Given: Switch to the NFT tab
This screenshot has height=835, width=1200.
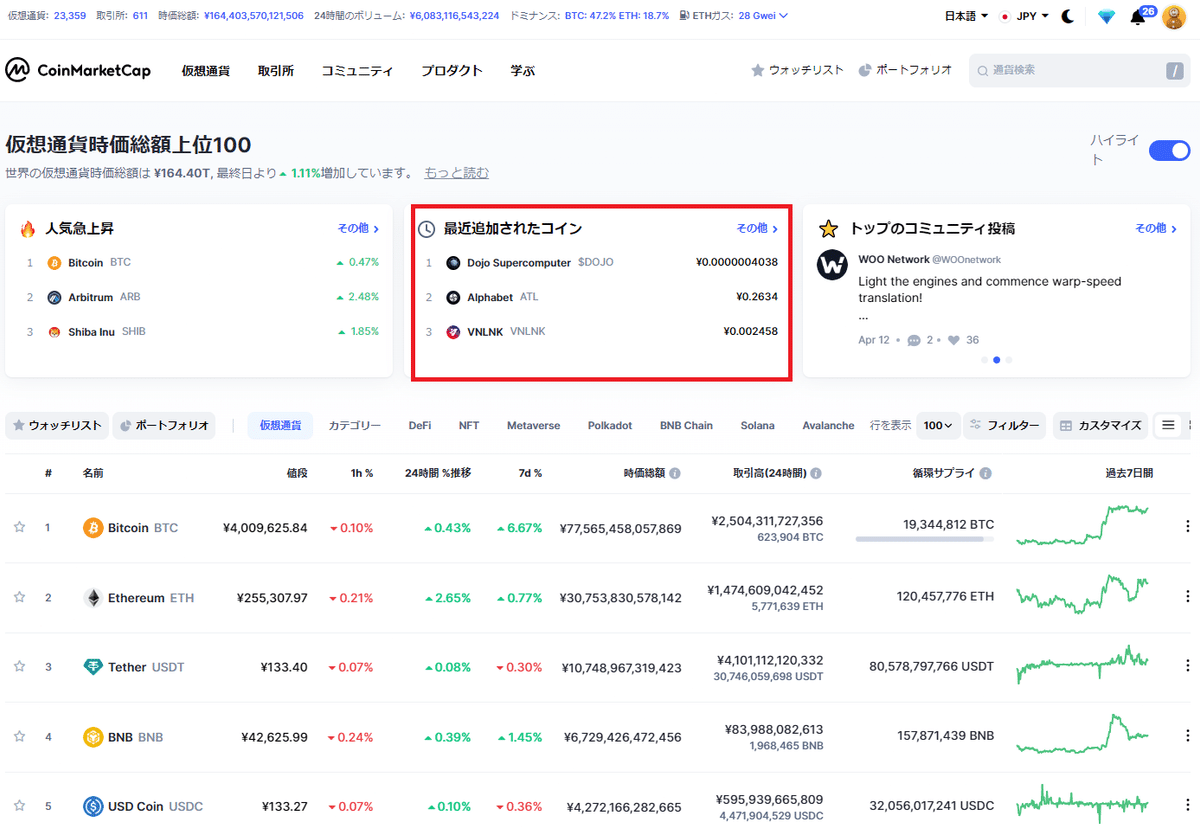Looking at the screenshot, I should click(x=468, y=425).
